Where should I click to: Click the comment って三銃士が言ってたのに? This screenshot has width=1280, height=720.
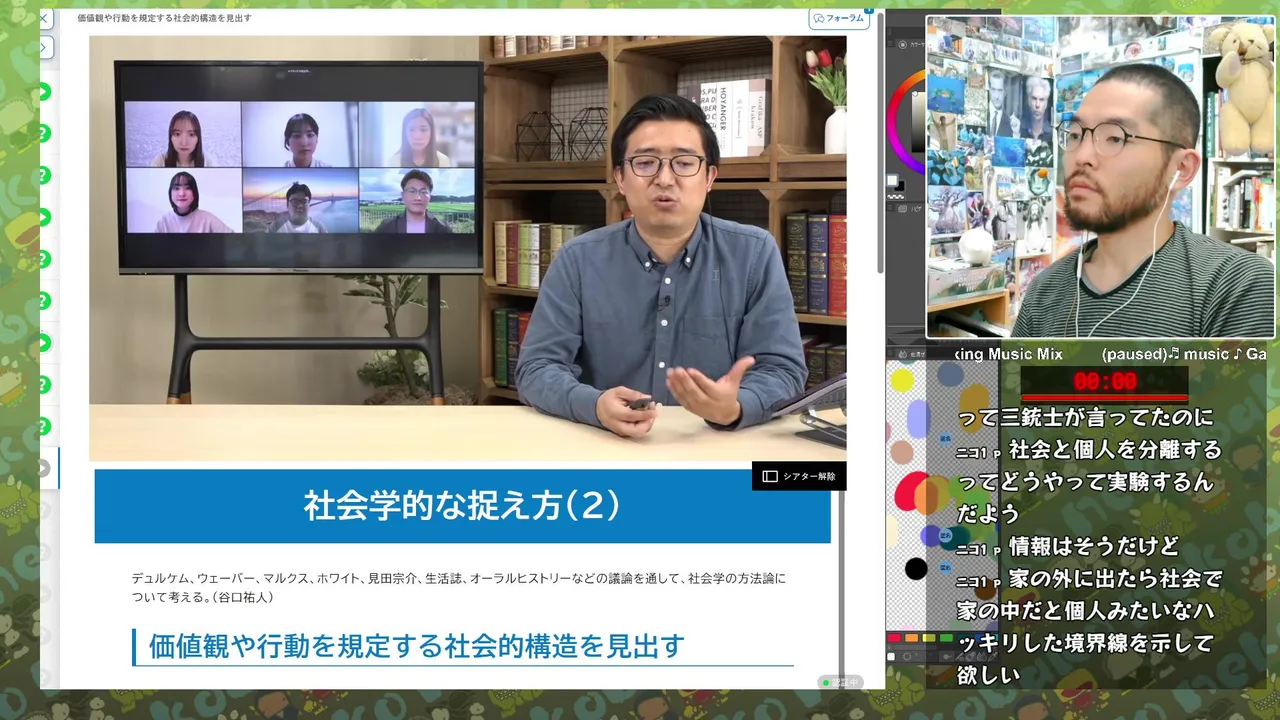[1085, 417]
